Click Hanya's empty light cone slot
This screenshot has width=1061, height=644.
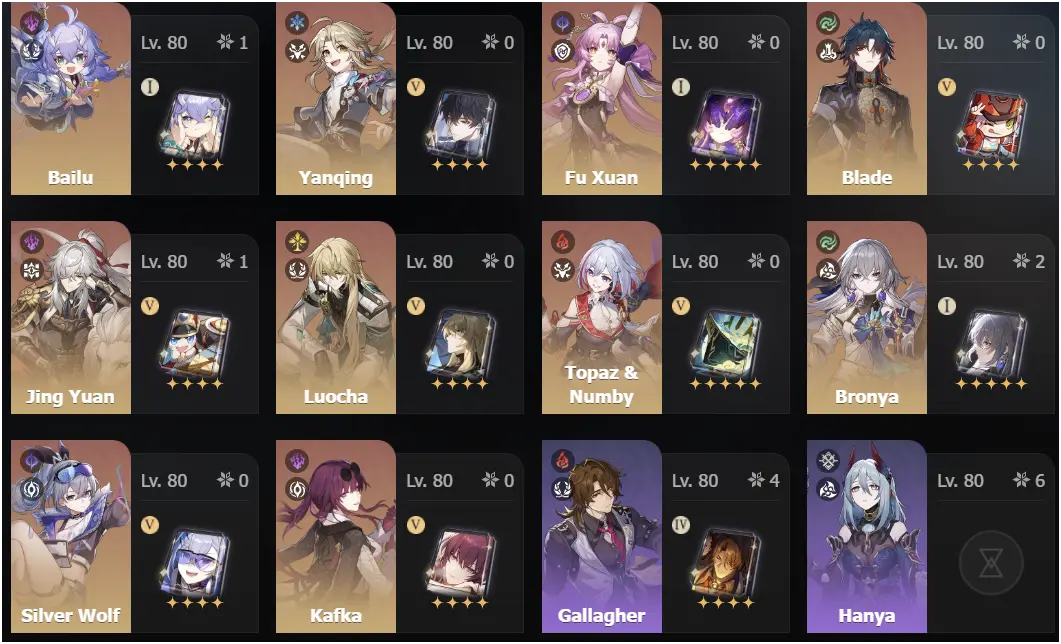pyautogui.click(x=991, y=563)
